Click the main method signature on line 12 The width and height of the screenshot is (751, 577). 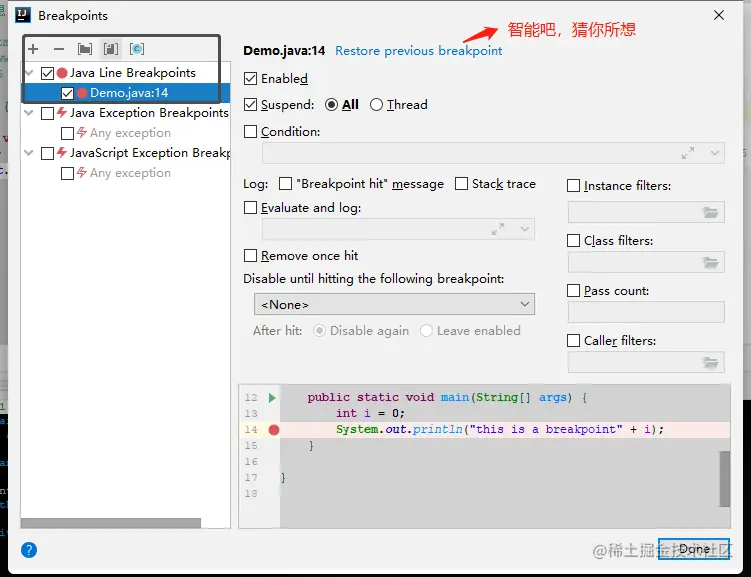pos(447,397)
